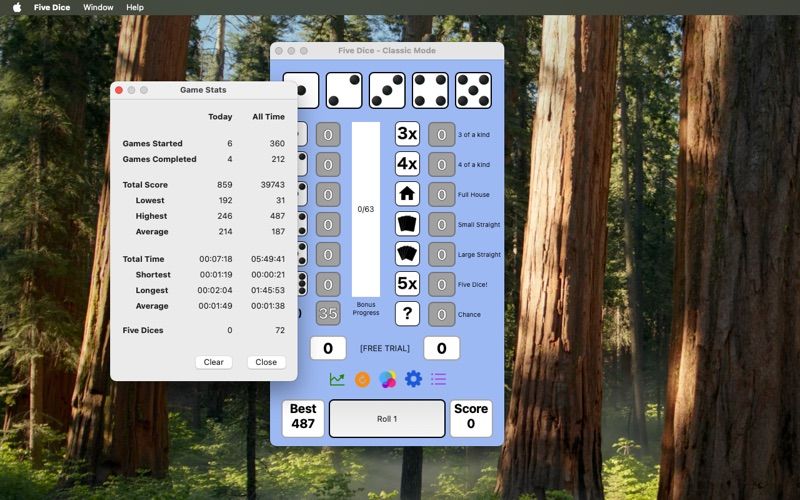Screen dimensions: 800x500
Task: Click the Best 487 box
Action: (303, 418)
